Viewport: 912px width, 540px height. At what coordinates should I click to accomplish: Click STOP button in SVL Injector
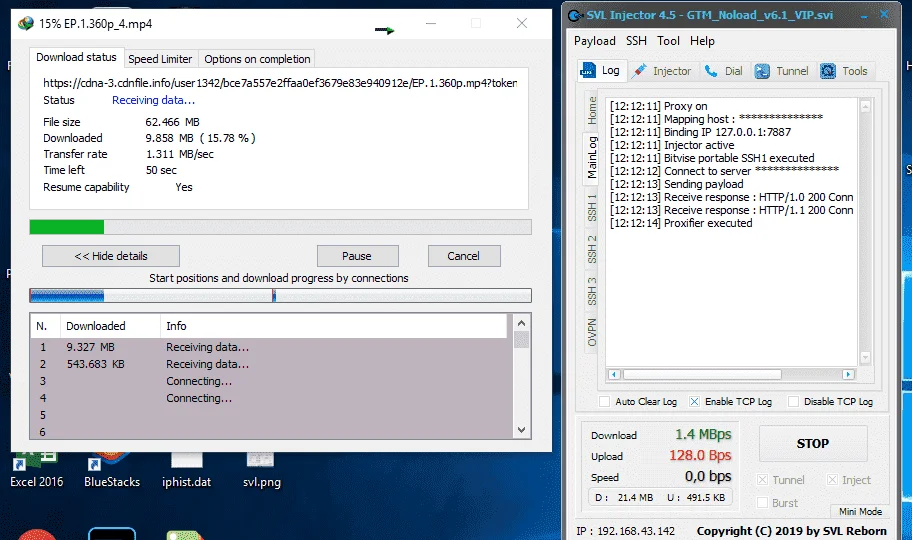tap(813, 443)
